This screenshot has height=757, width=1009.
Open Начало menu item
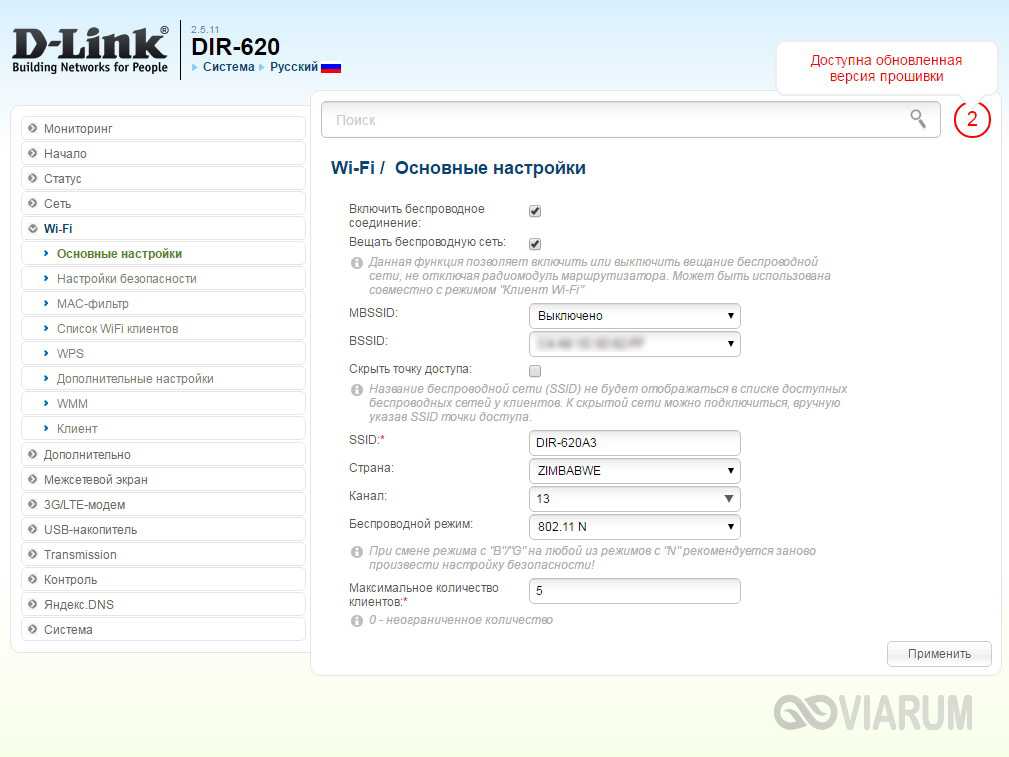[163, 153]
